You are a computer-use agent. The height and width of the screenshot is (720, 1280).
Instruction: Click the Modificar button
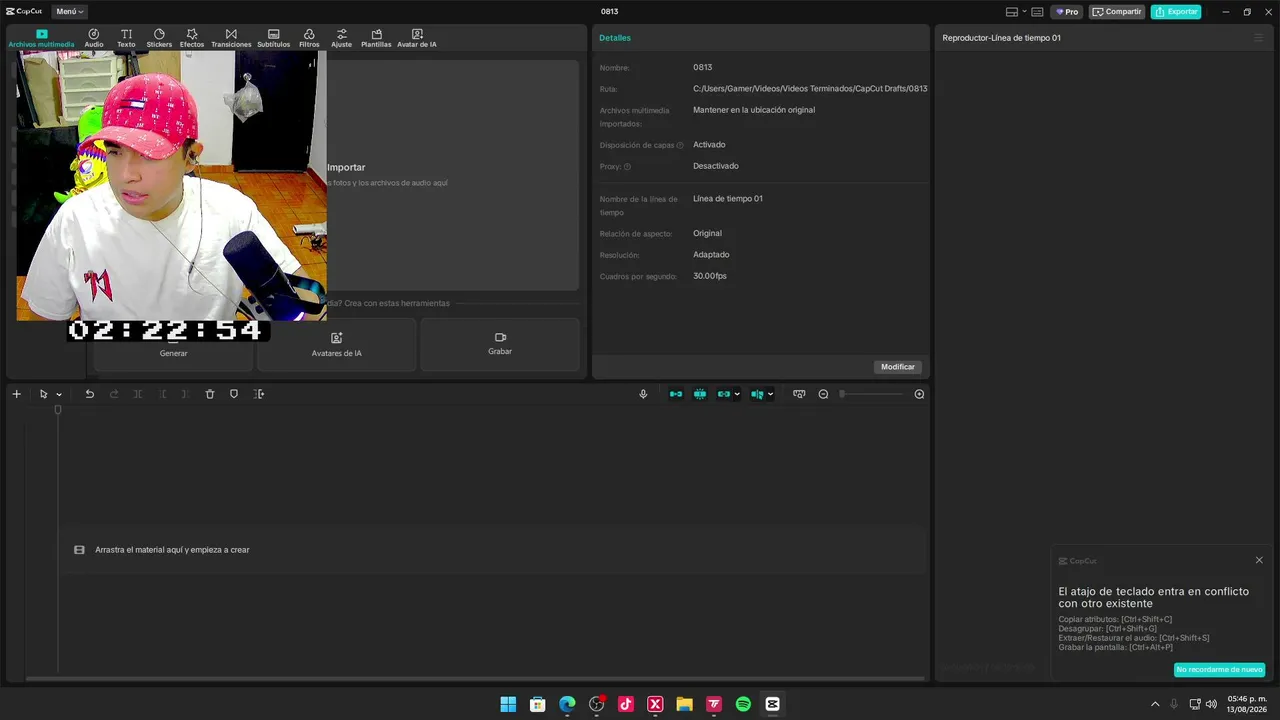898,367
